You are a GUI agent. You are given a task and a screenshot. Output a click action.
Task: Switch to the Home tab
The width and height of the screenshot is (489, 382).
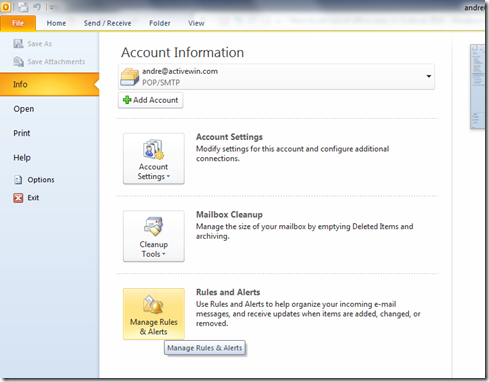(x=56, y=23)
